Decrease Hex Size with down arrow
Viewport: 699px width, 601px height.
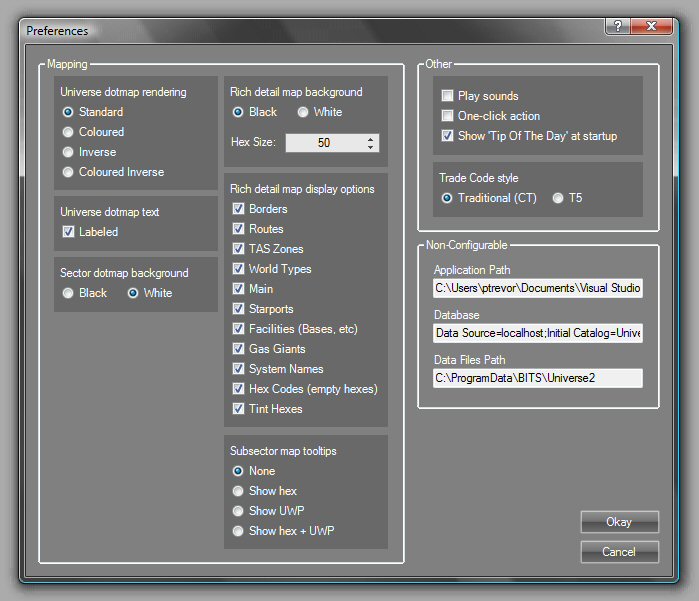370,148
